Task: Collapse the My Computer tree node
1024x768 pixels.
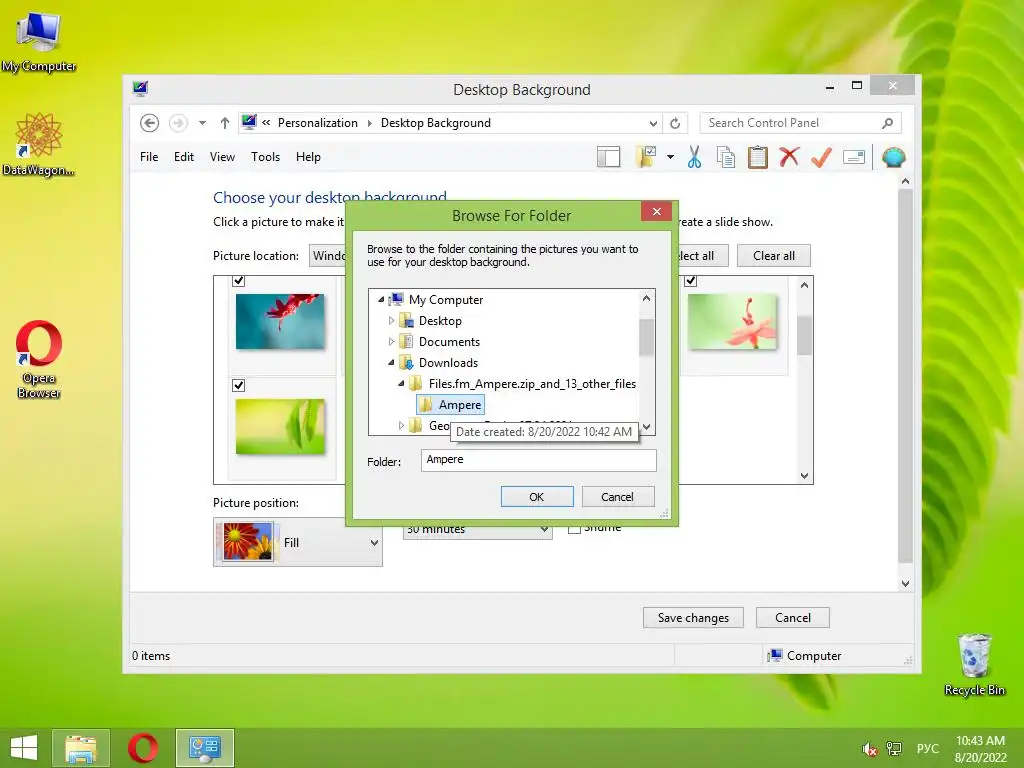Action: click(x=381, y=300)
